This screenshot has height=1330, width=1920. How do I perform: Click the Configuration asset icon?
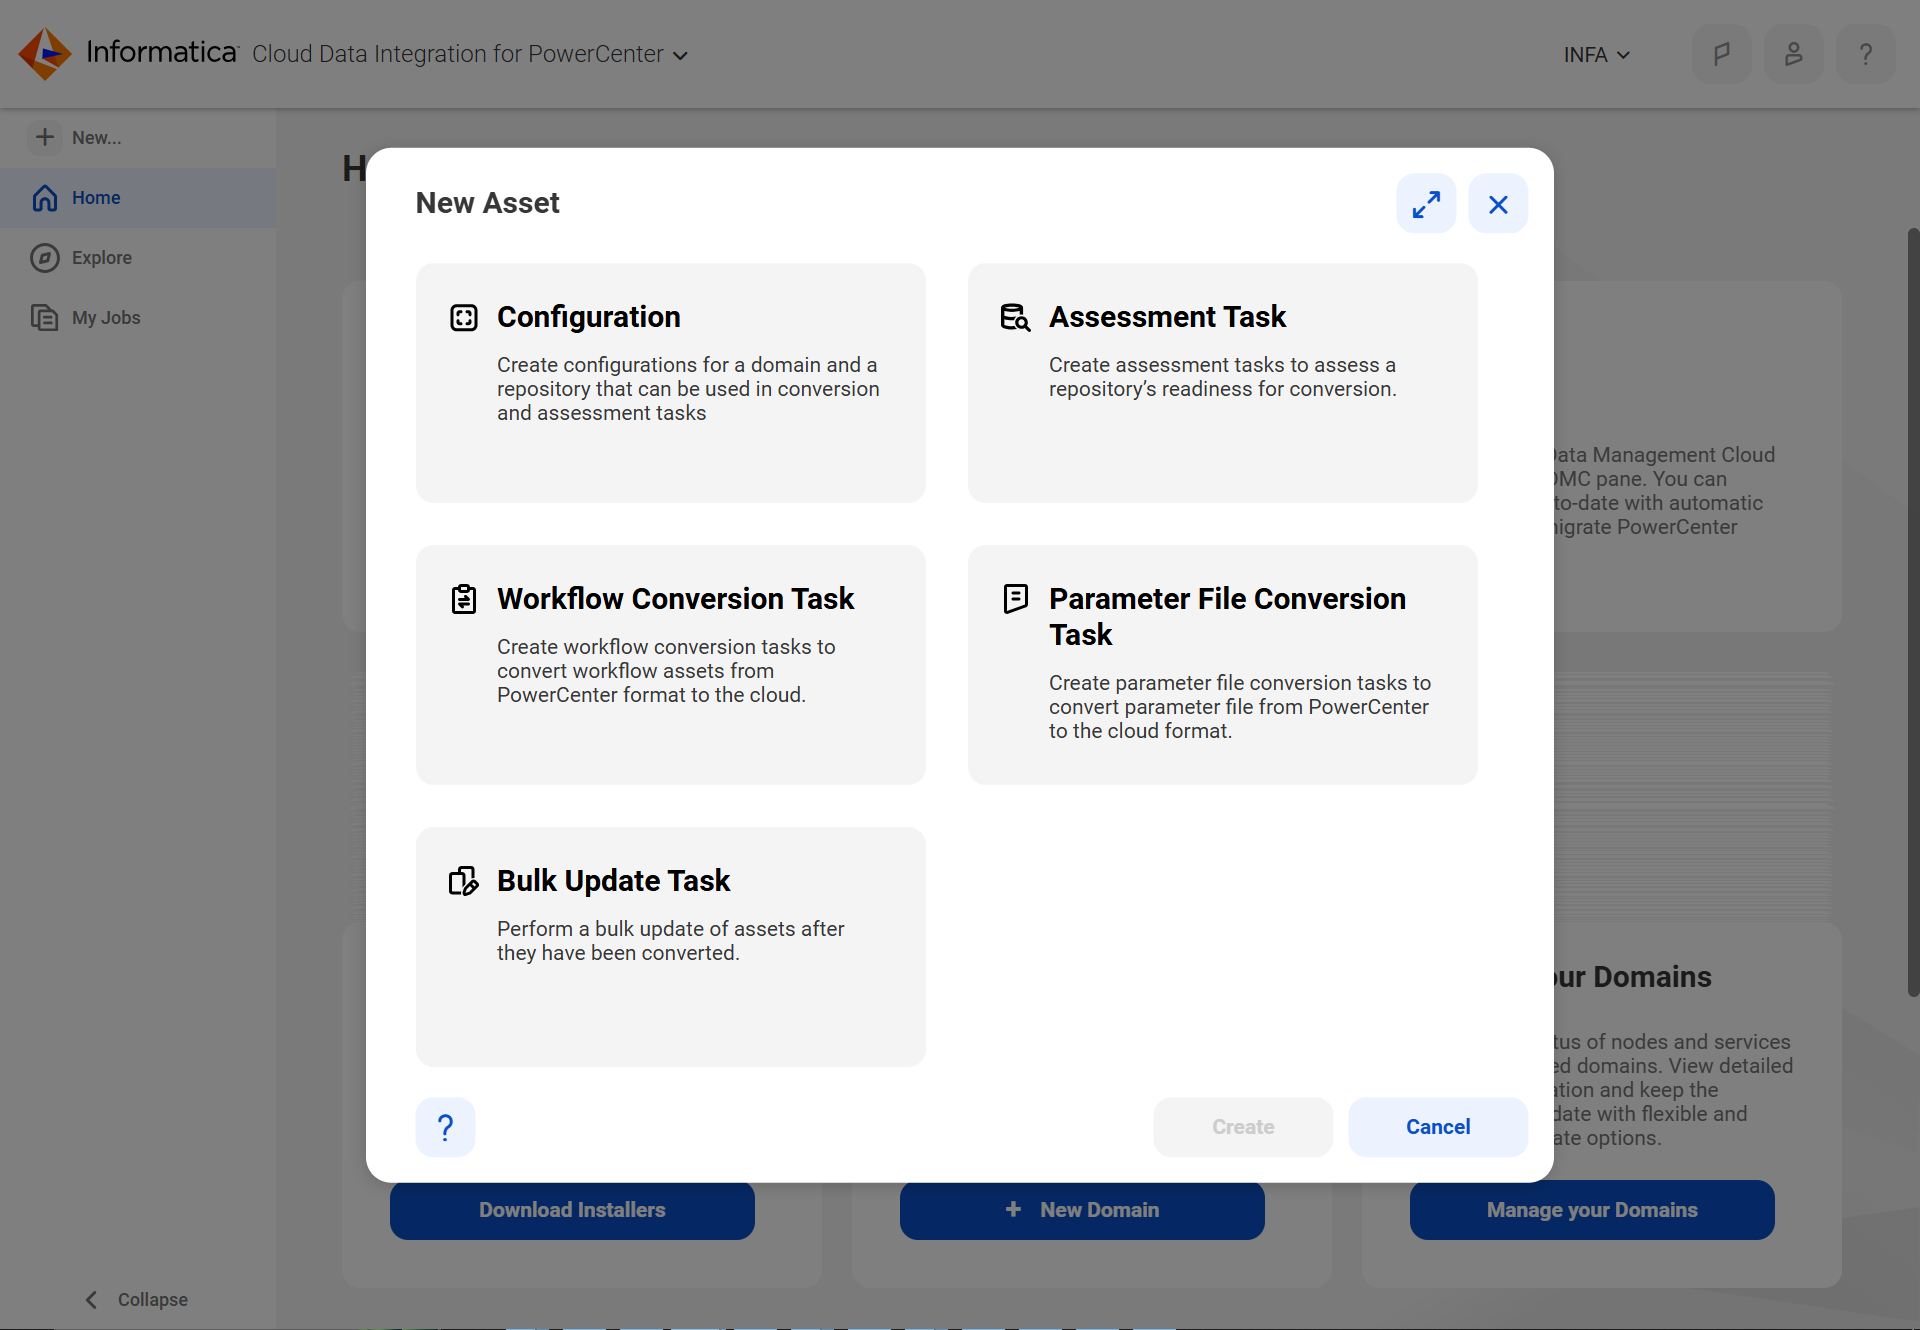462,315
